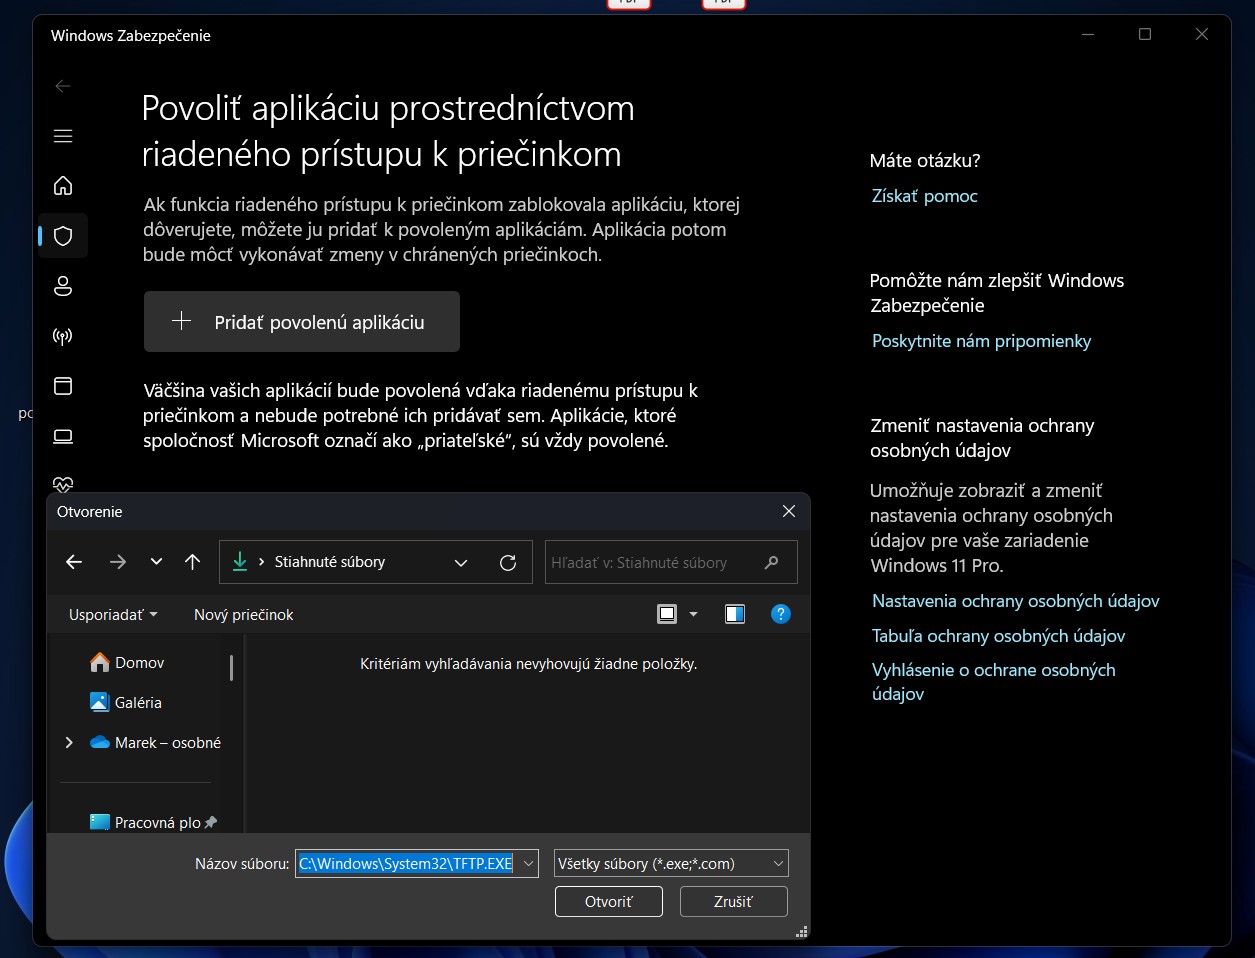Navigate back in Otvorenie dialog
1255x958 pixels.
tap(74, 562)
